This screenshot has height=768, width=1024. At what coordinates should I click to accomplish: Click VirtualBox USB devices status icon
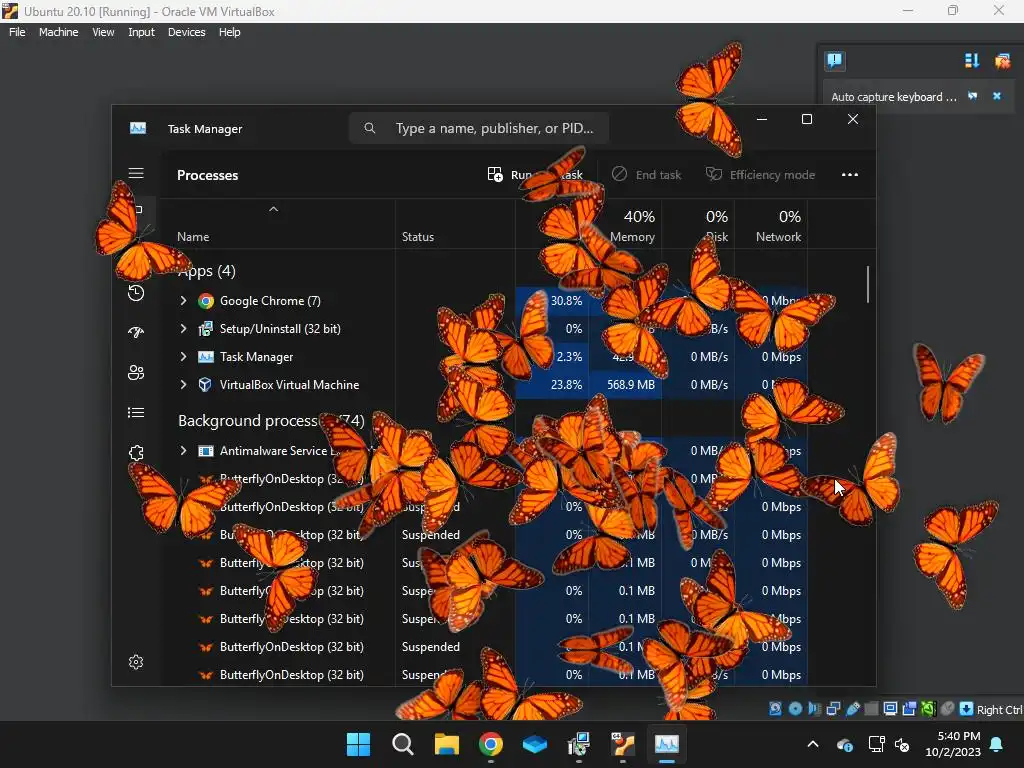pos(852,709)
